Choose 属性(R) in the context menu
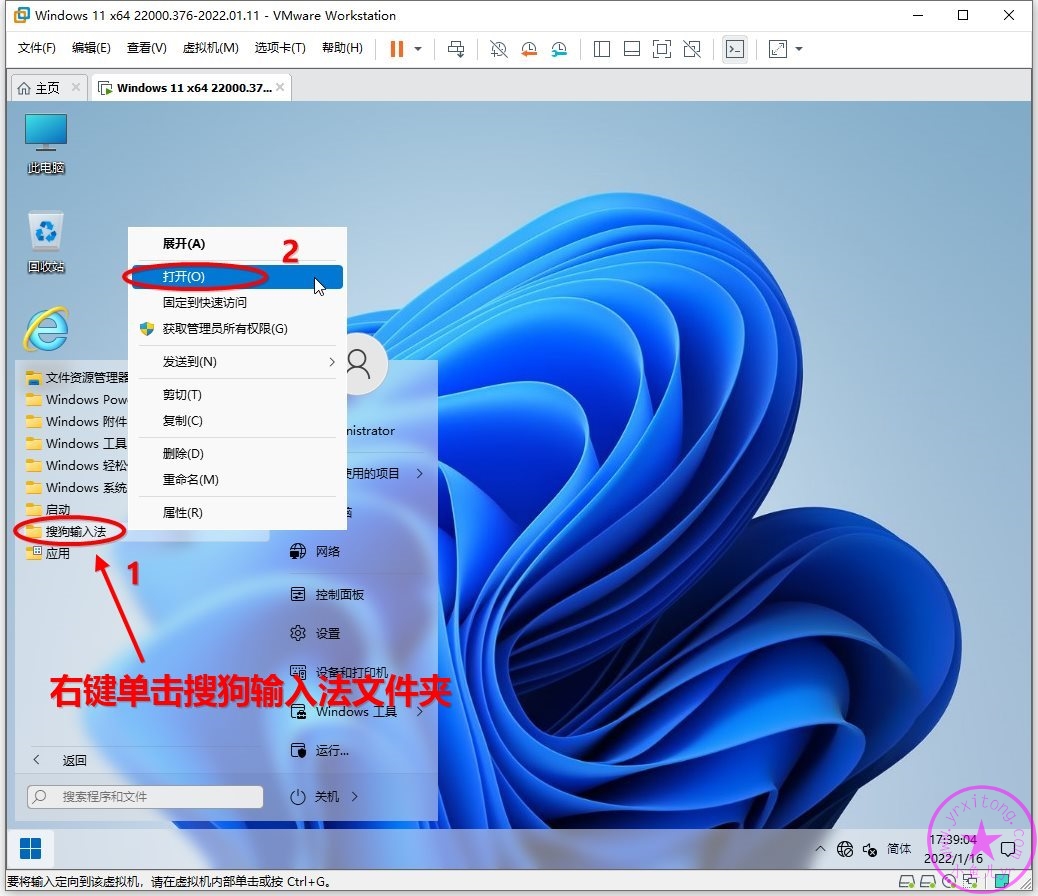 (x=237, y=513)
